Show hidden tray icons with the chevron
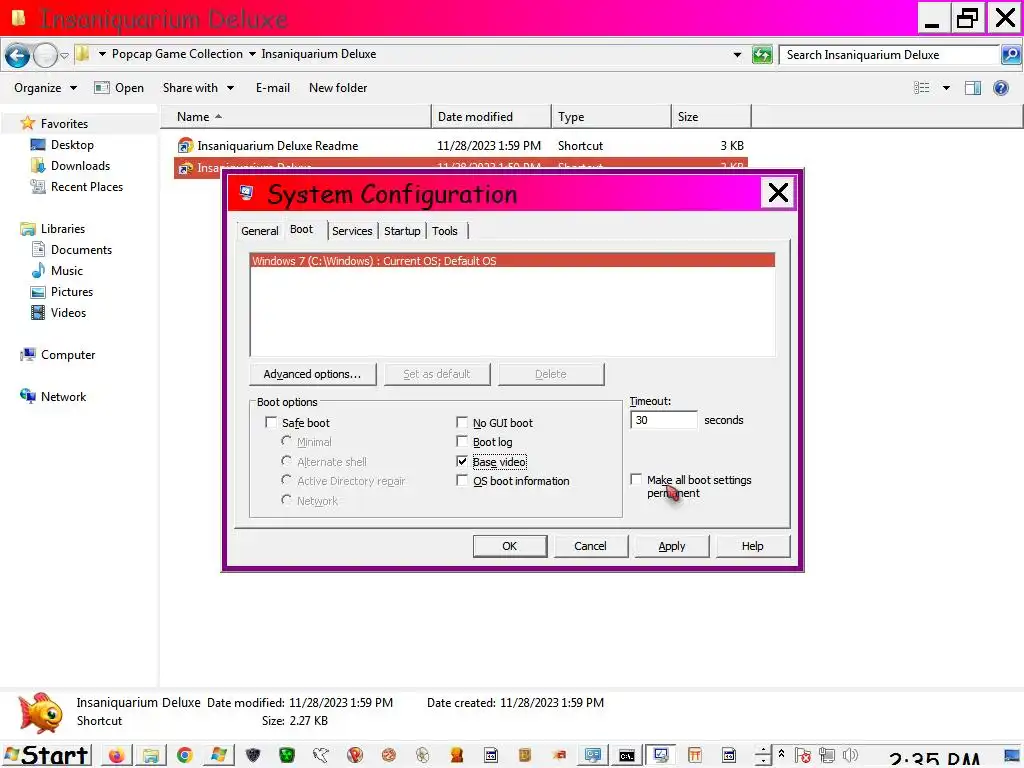The width and height of the screenshot is (1024, 768). tap(781, 753)
